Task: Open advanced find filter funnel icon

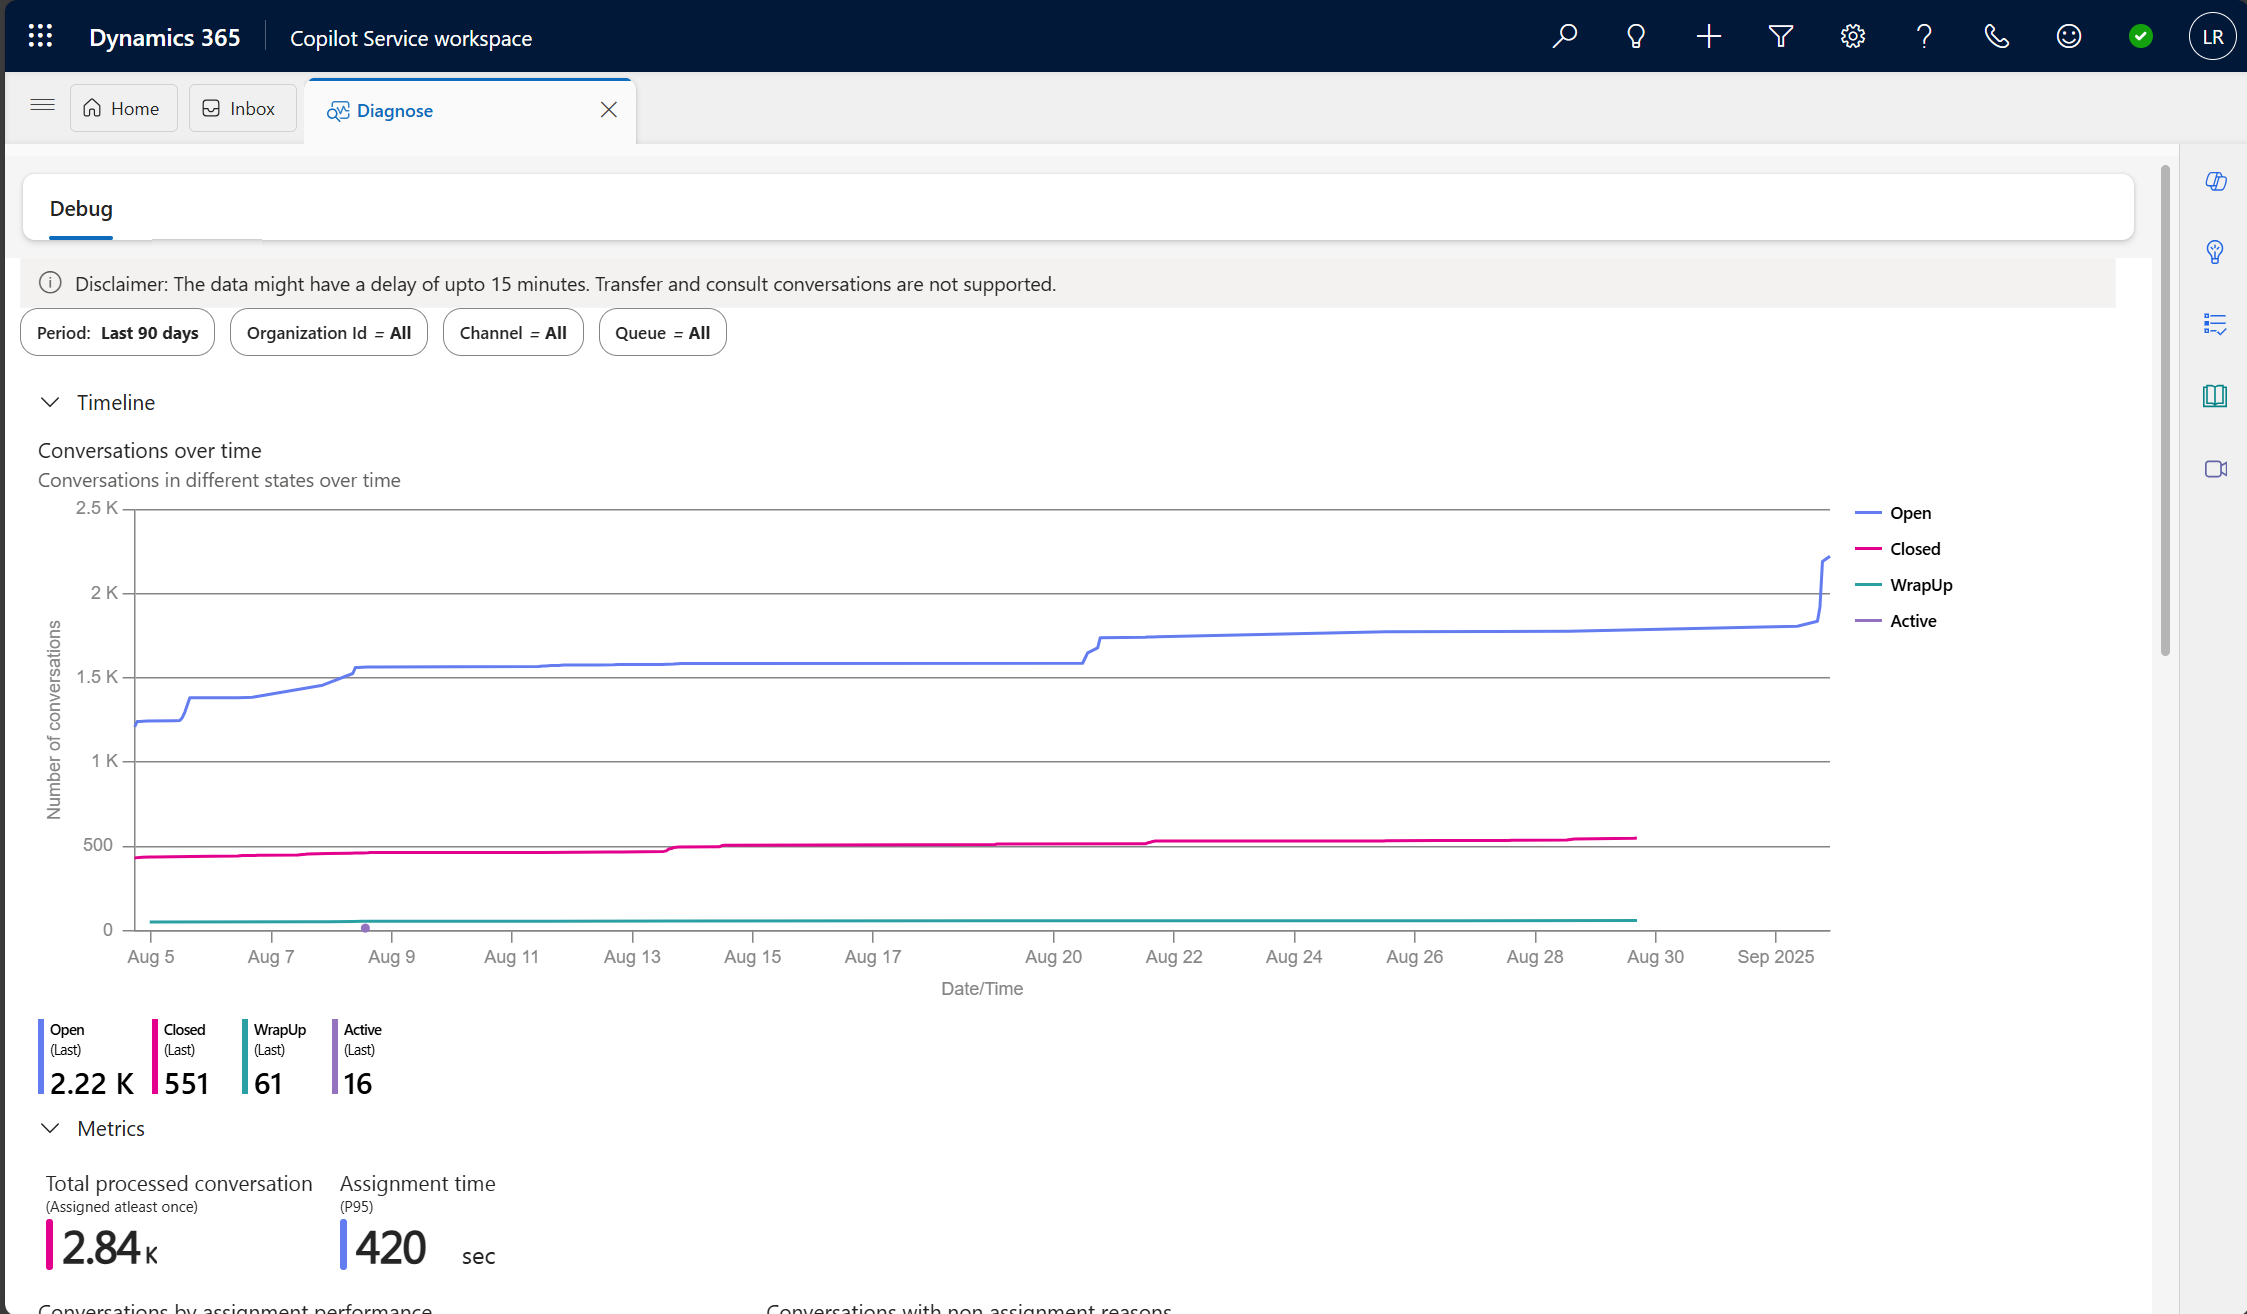Action: [x=1781, y=37]
